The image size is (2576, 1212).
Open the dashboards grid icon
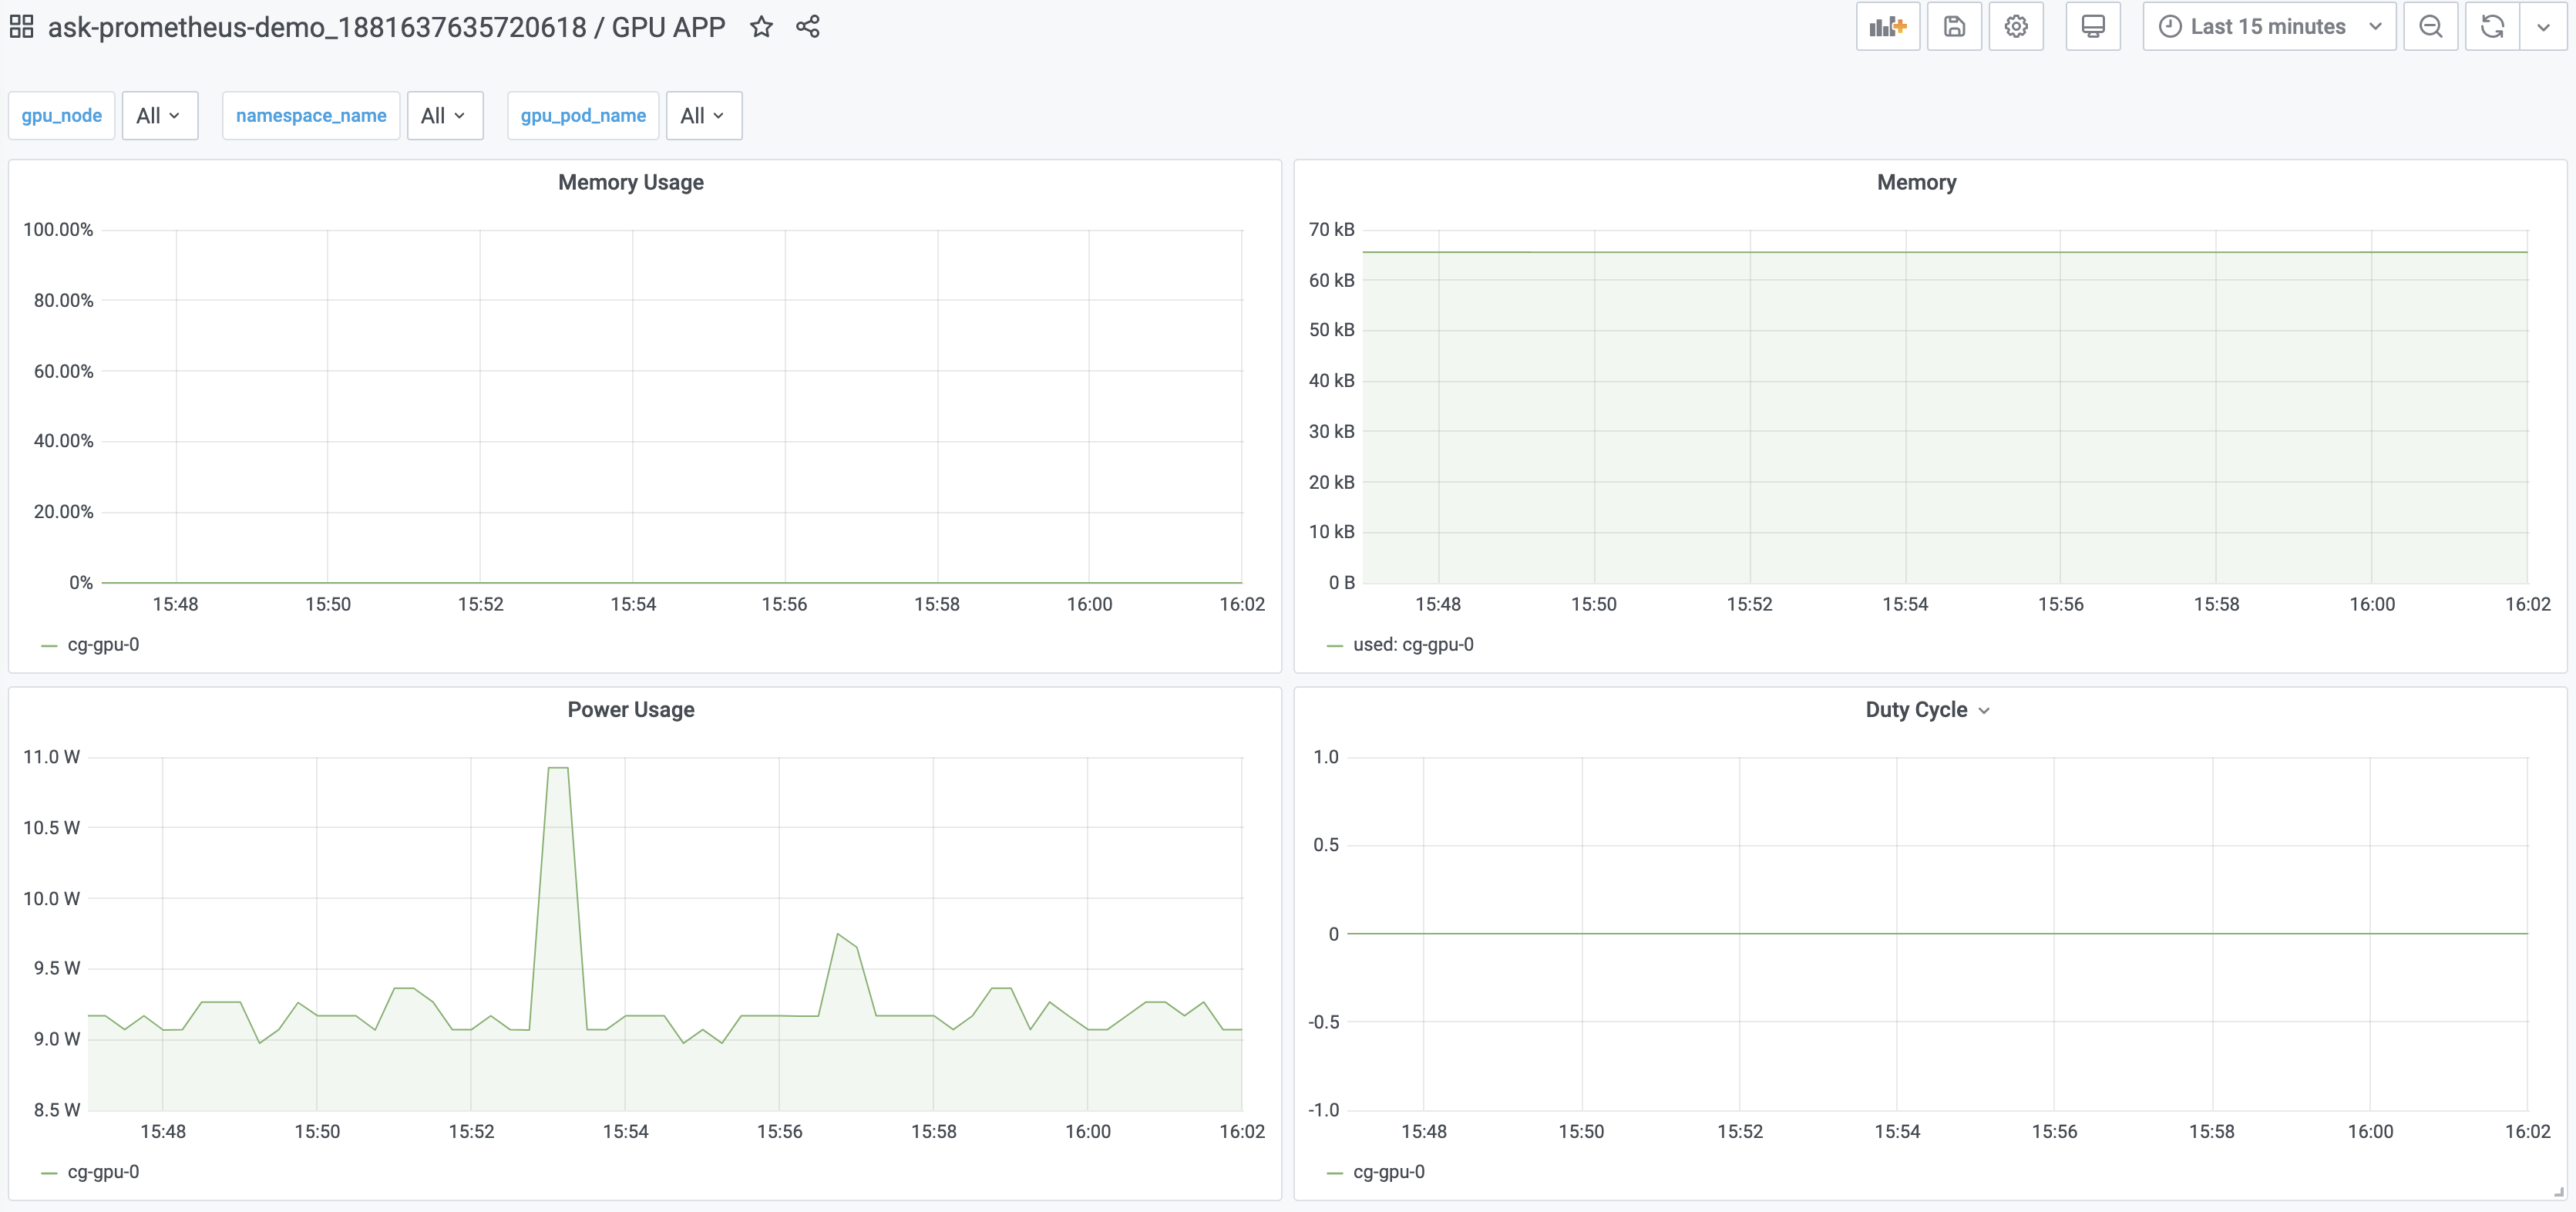21,26
